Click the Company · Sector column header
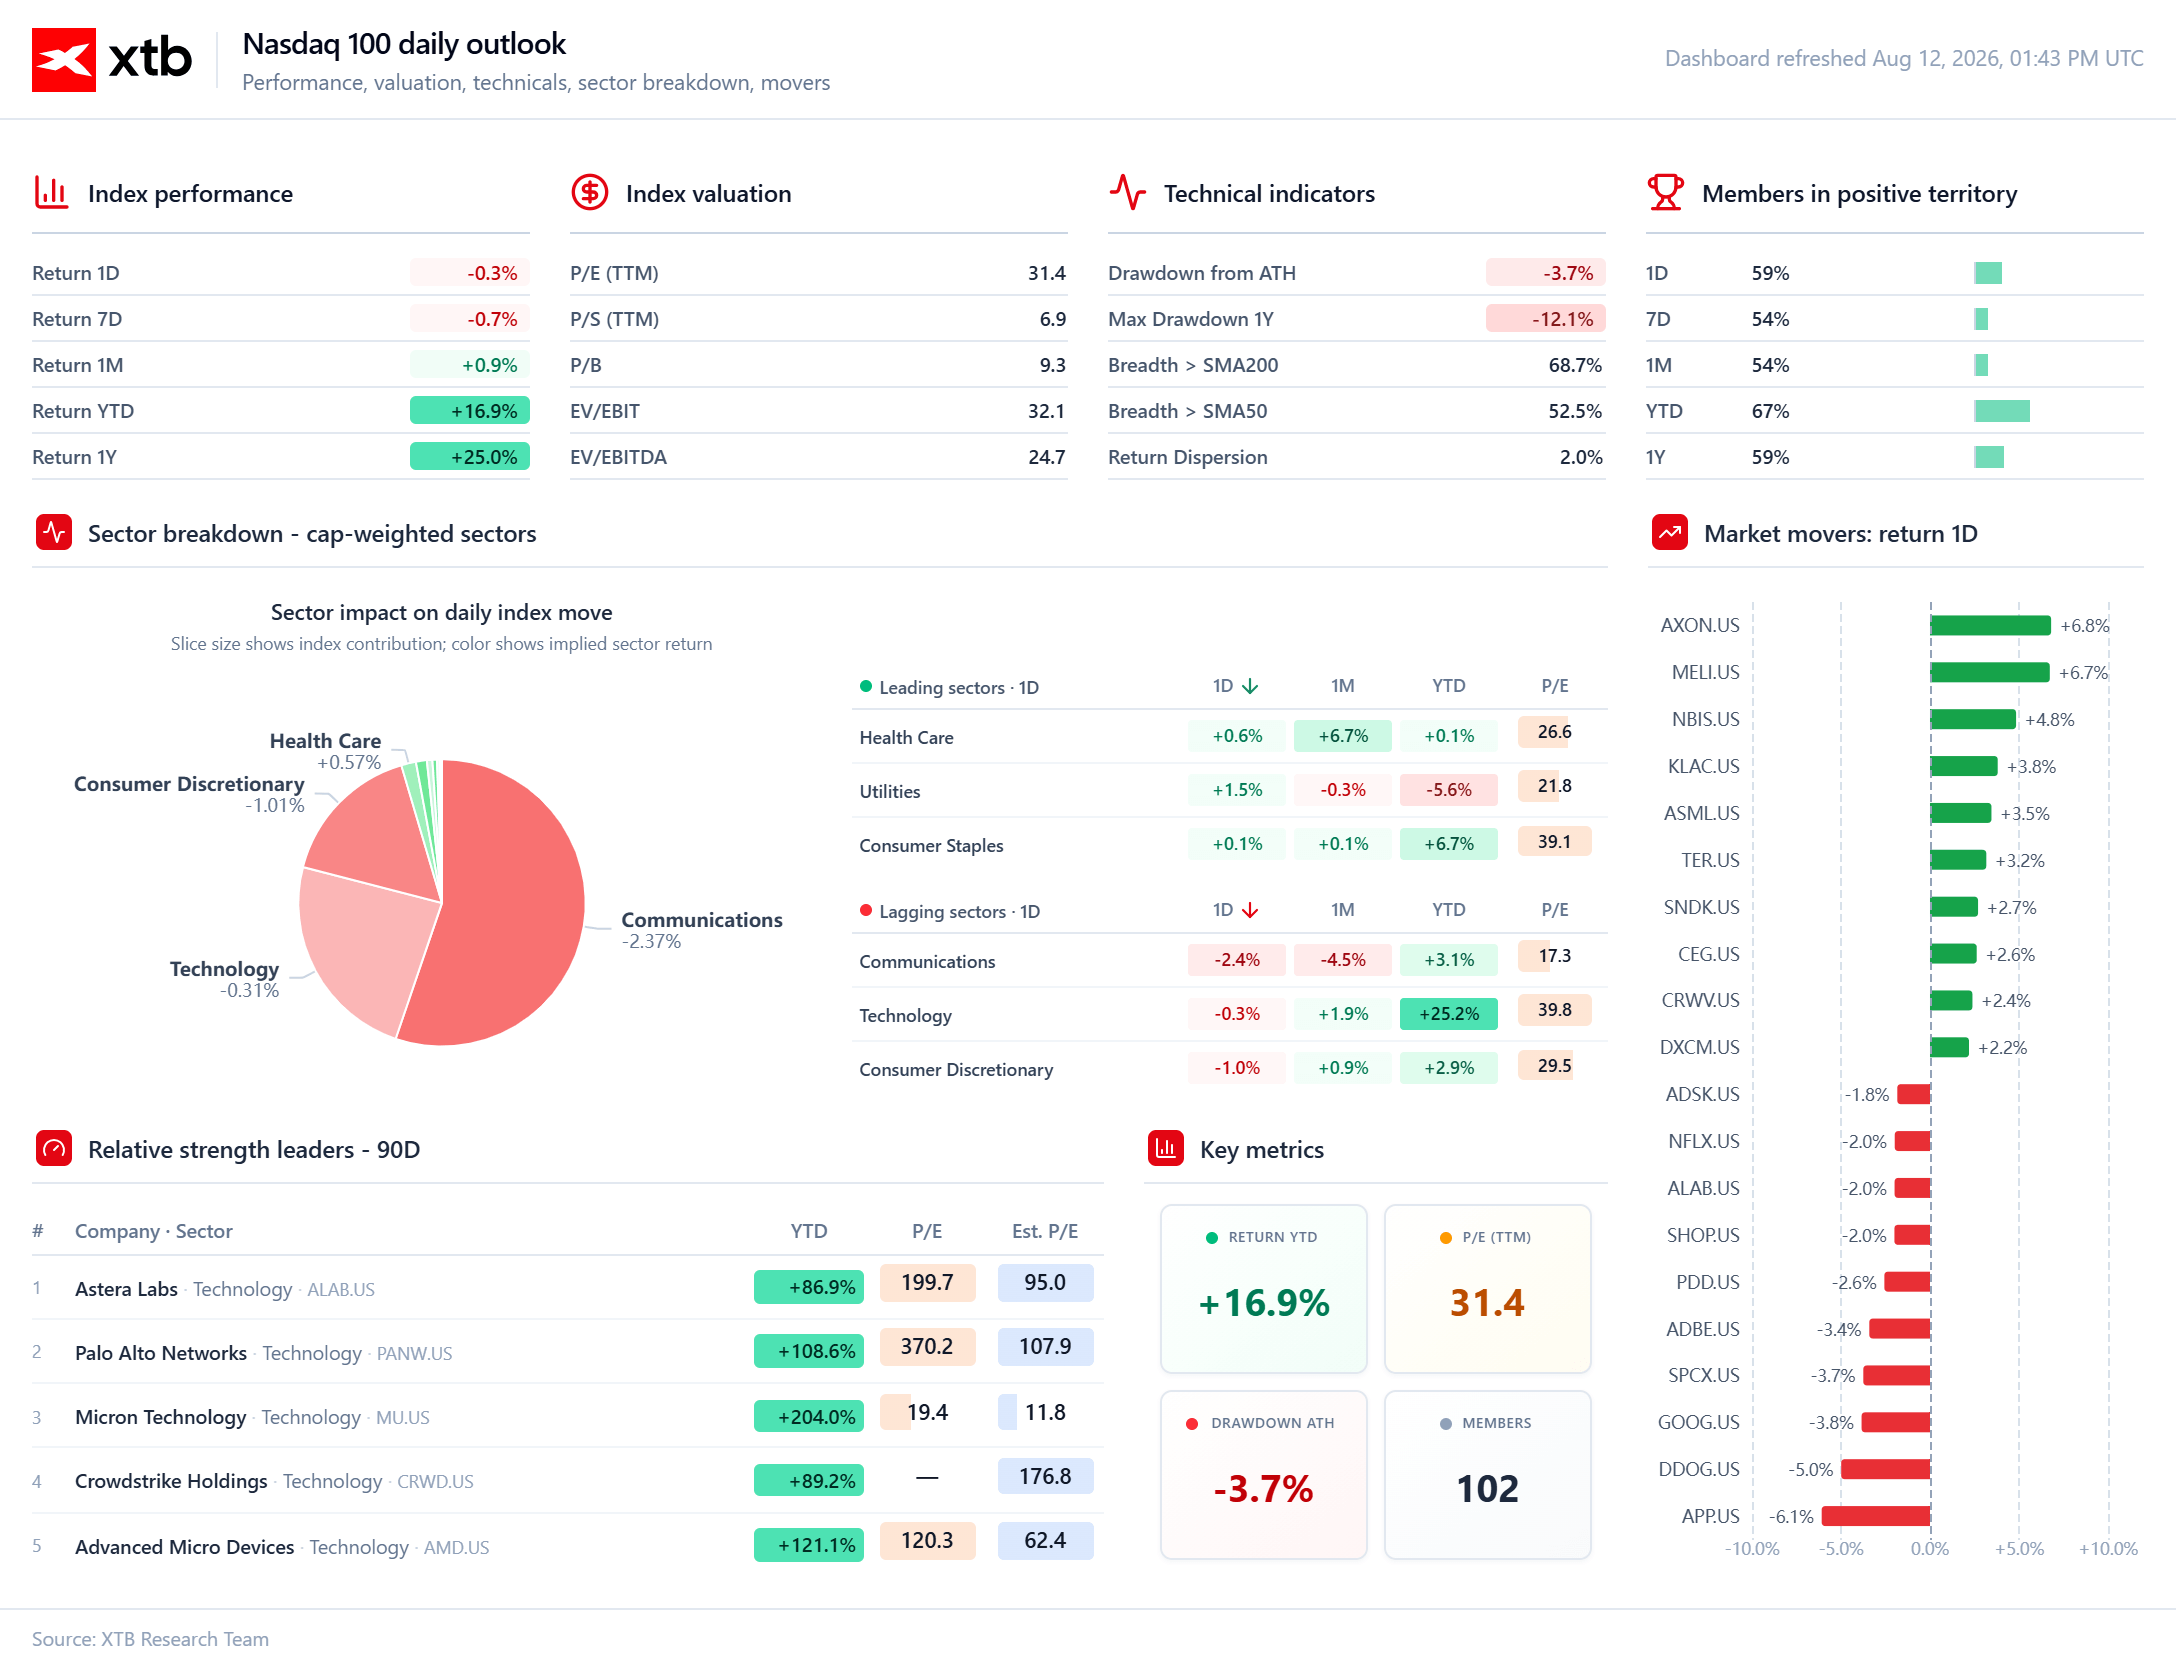This screenshot has width=2176, height=1666. 154,1231
